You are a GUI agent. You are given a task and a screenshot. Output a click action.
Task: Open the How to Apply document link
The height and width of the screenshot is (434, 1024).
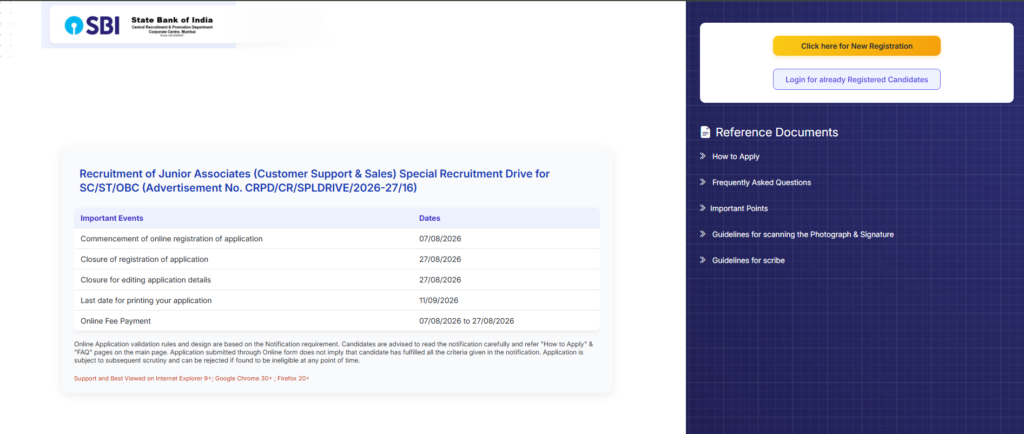pos(735,157)
